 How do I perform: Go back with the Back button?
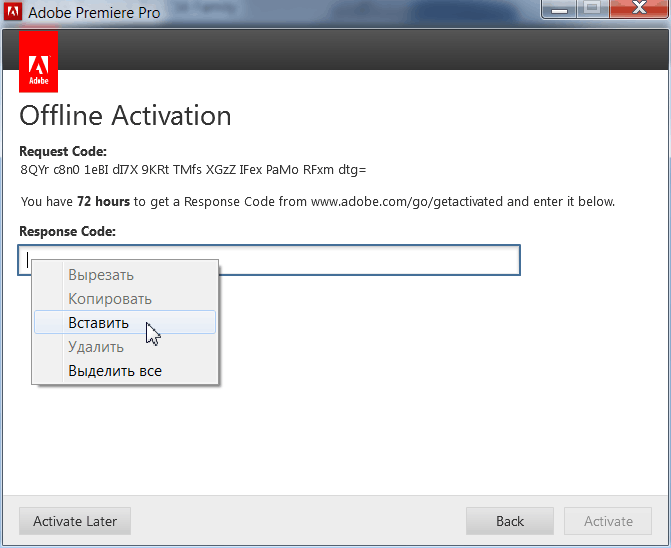coord(510,521)
